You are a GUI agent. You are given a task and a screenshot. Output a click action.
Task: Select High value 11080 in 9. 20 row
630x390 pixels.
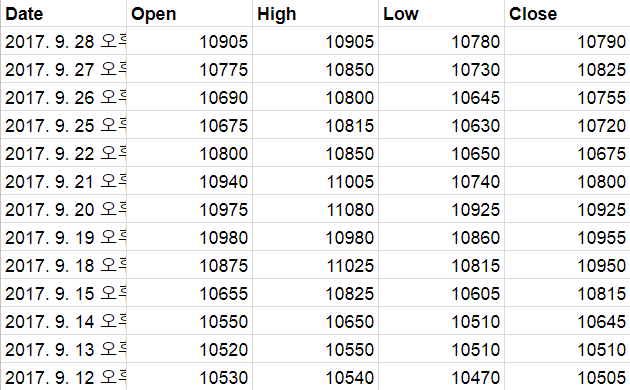(315, 209)
